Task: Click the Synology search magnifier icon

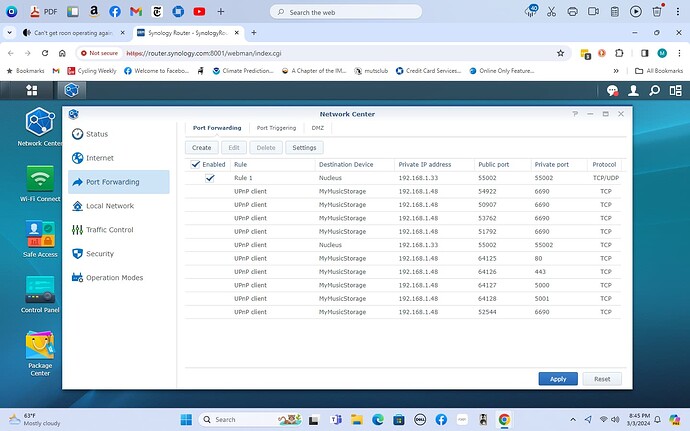Action: pos(654,91)
